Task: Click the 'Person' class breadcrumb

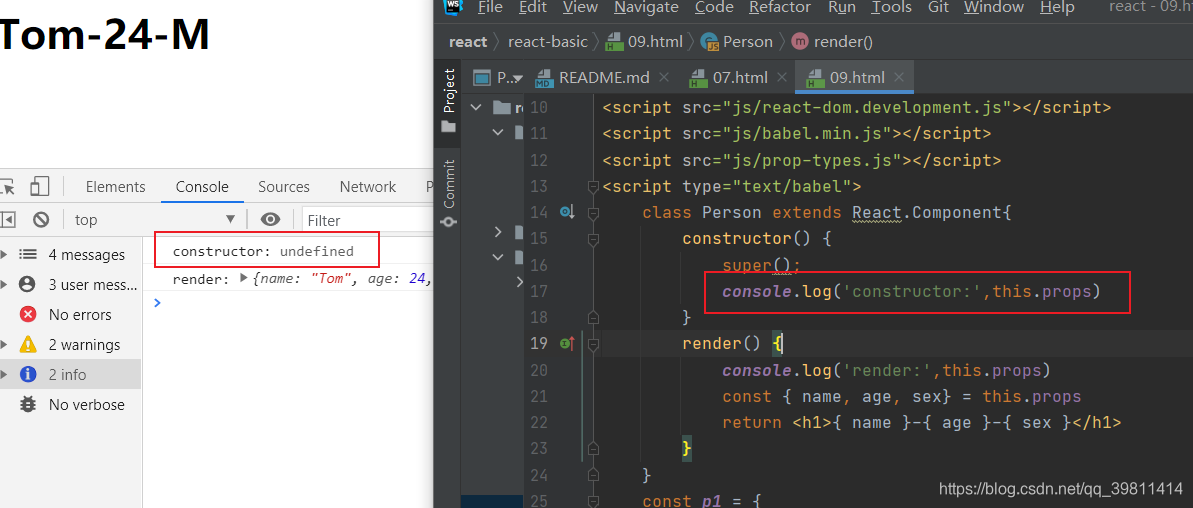Action: (737, 42)
